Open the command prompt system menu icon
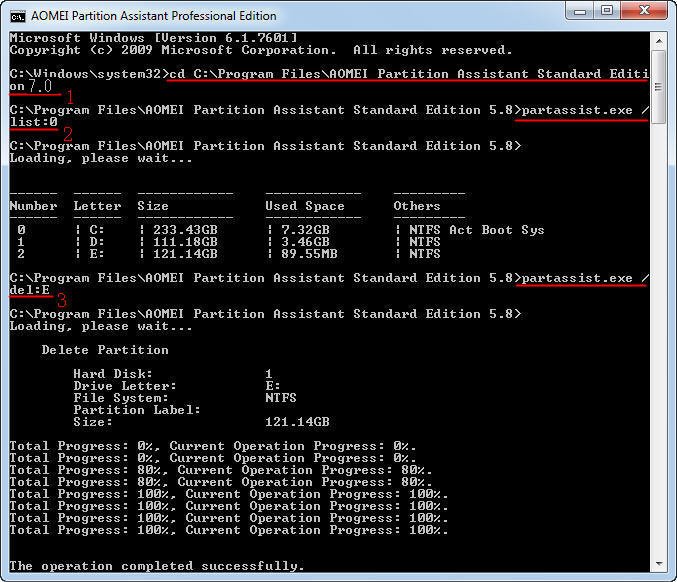The height and width of the screenshot is (582, 677). (x=18, y=16)
